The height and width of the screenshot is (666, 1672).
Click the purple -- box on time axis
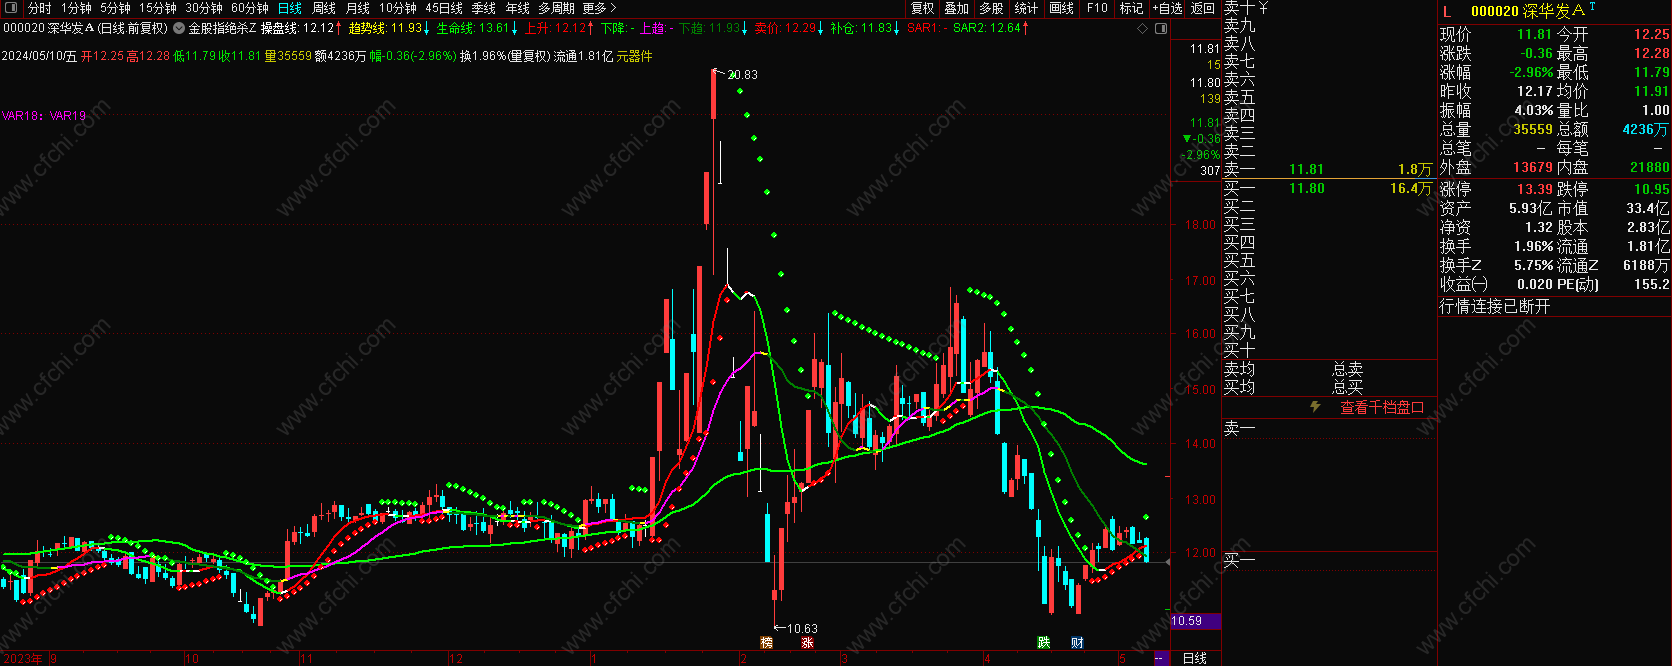coord(1160,658)
